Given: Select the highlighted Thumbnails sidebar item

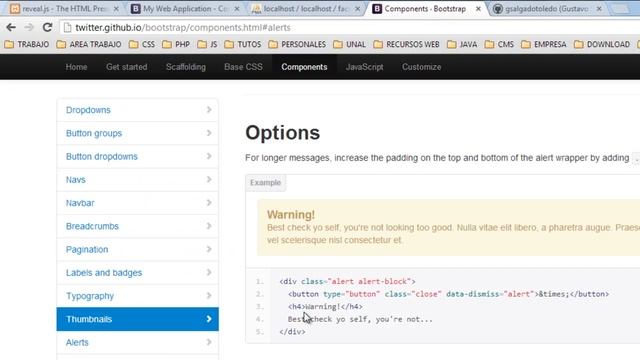Looking at the screenshot, I should pyautogui.click(x=138, y=319).
